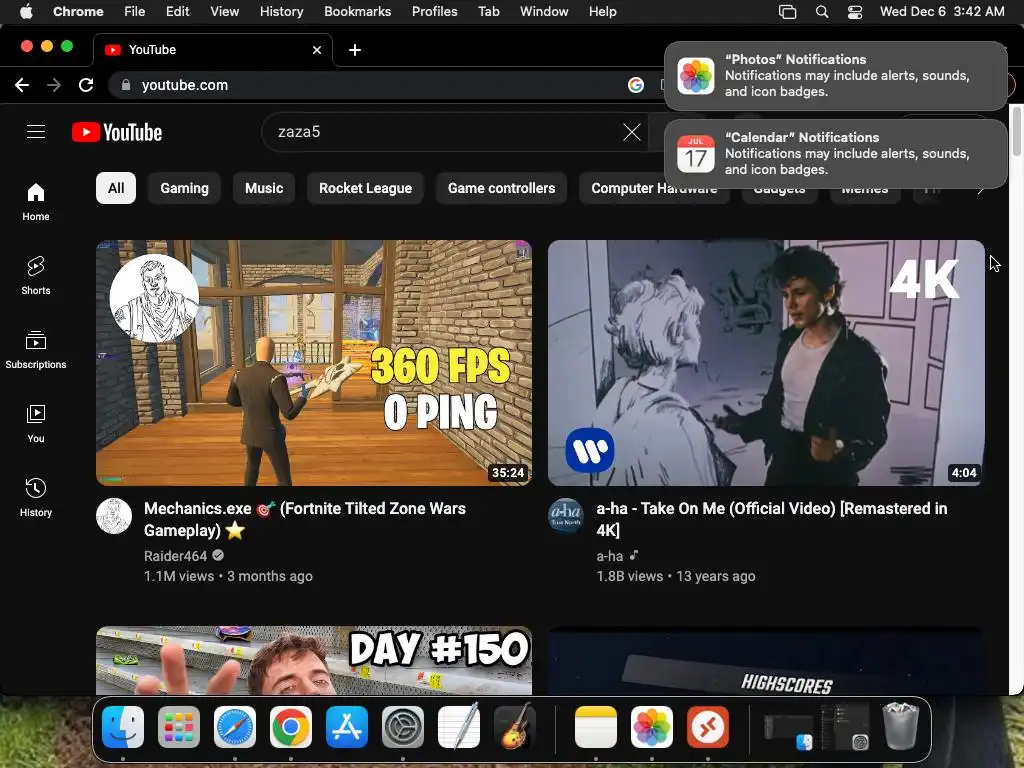Open Photos from the Dock
Viewport: 1024px width, 768px height.
coord(652,727)
